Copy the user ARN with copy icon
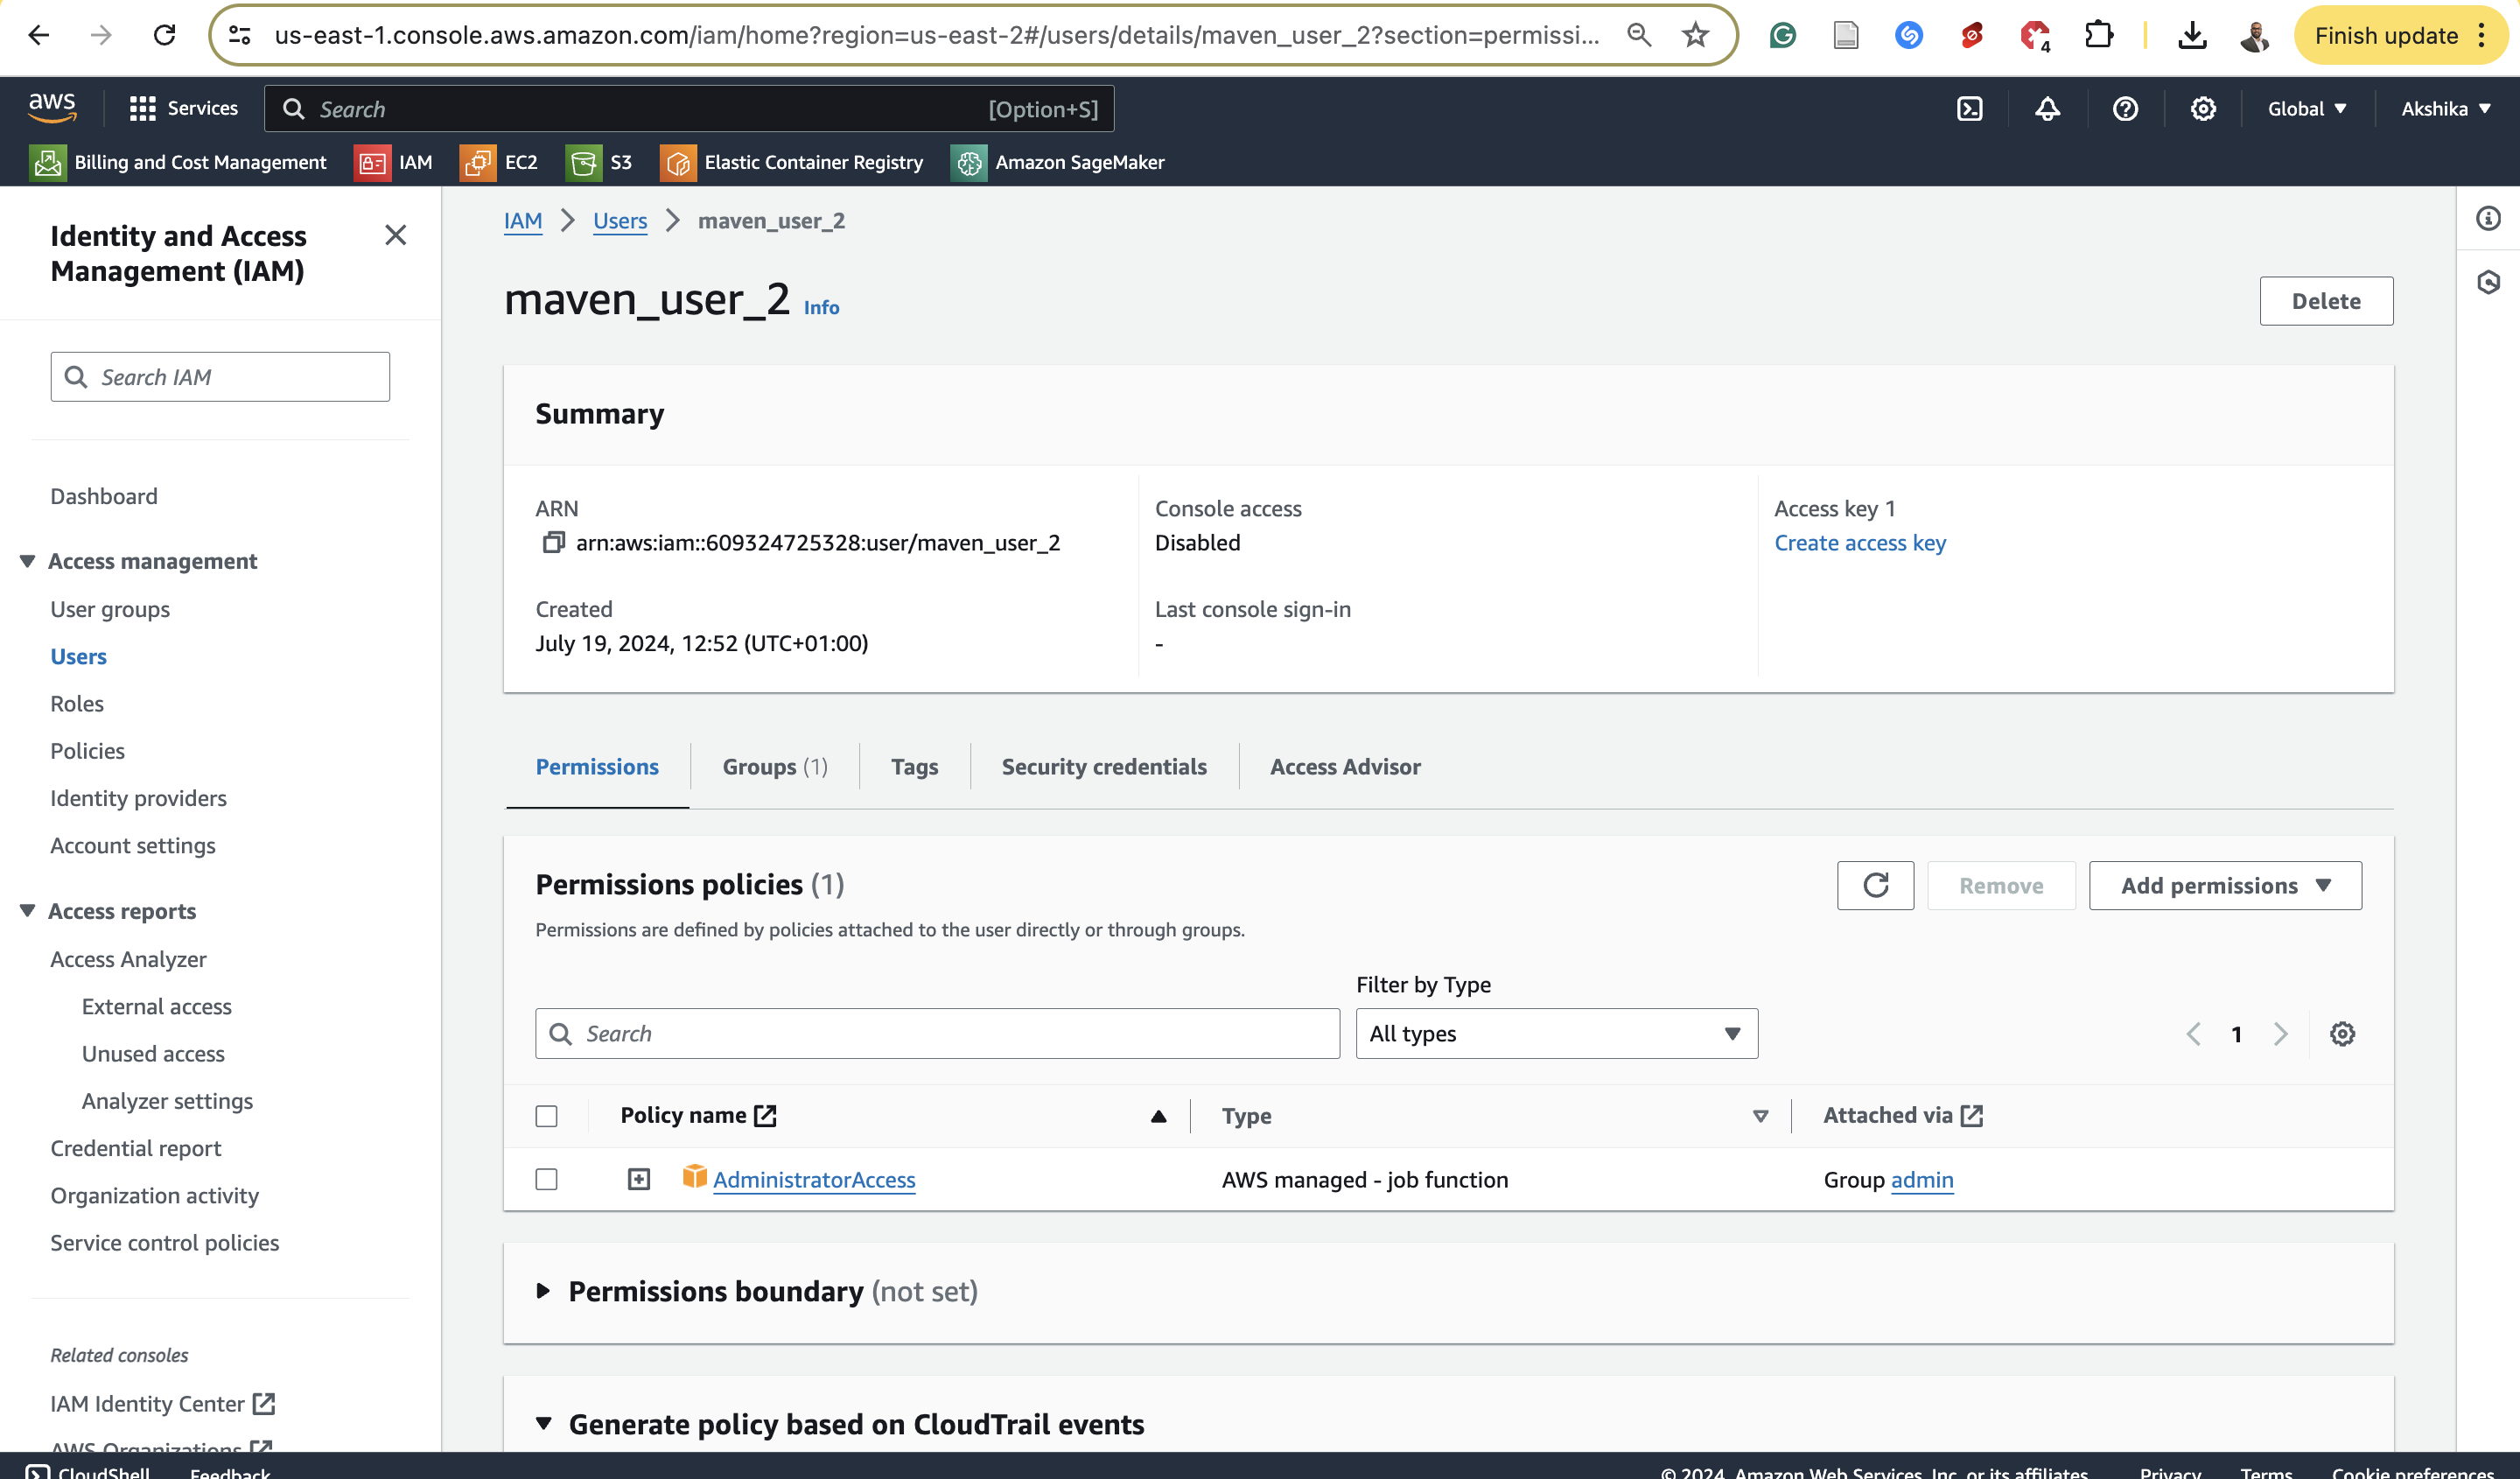The image size is (2520, 1479). pos(553,543)
